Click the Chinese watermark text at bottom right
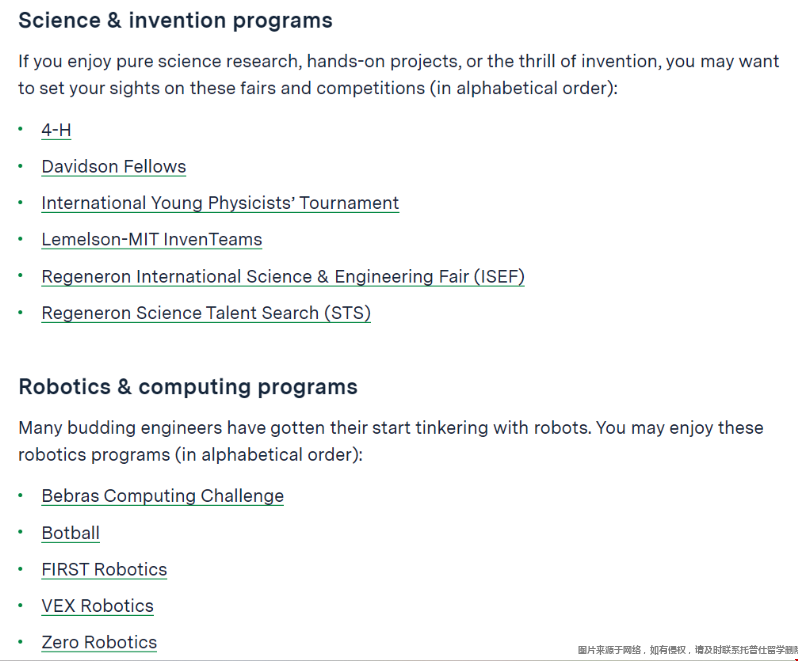 tap(686, 650)
